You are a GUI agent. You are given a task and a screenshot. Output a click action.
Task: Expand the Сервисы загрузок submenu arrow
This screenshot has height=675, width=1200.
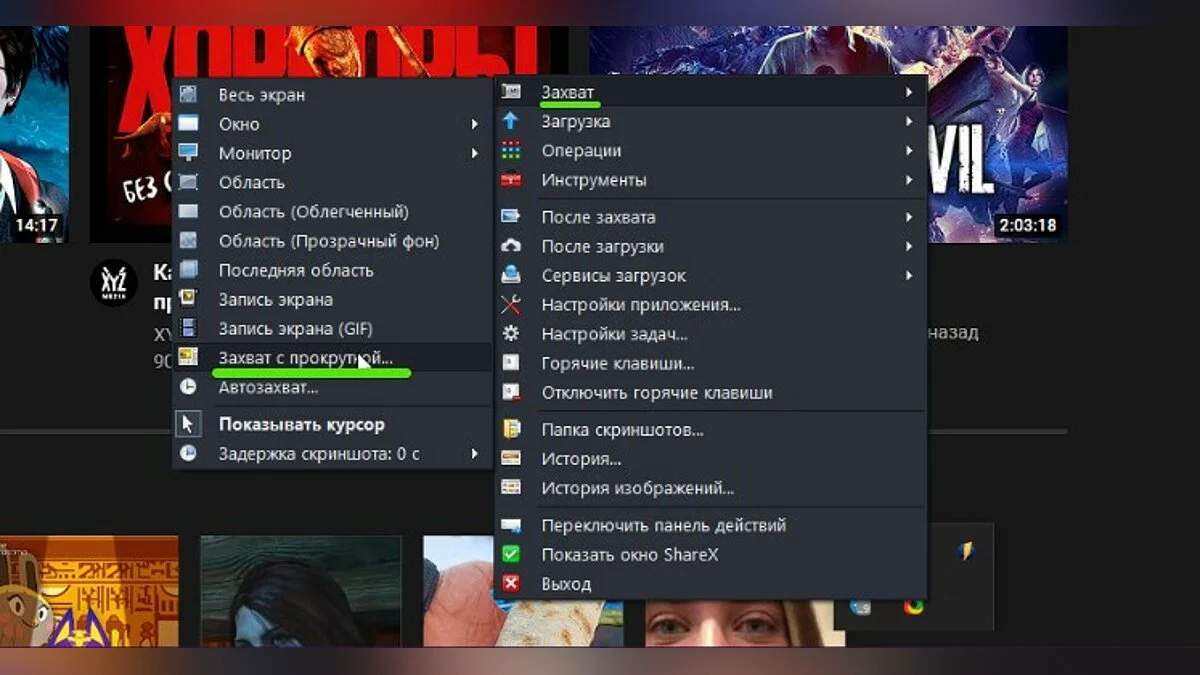click(x=909, y=275)
